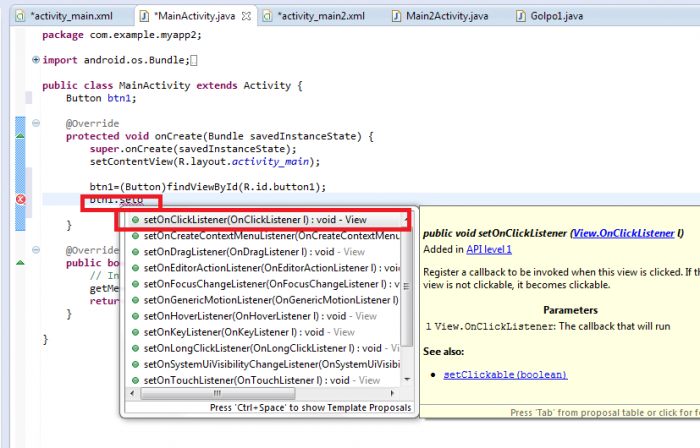Select the setOnEditorActionListener proposal
The height and width of the screenshot is (448, 700).
pos(264,268)
